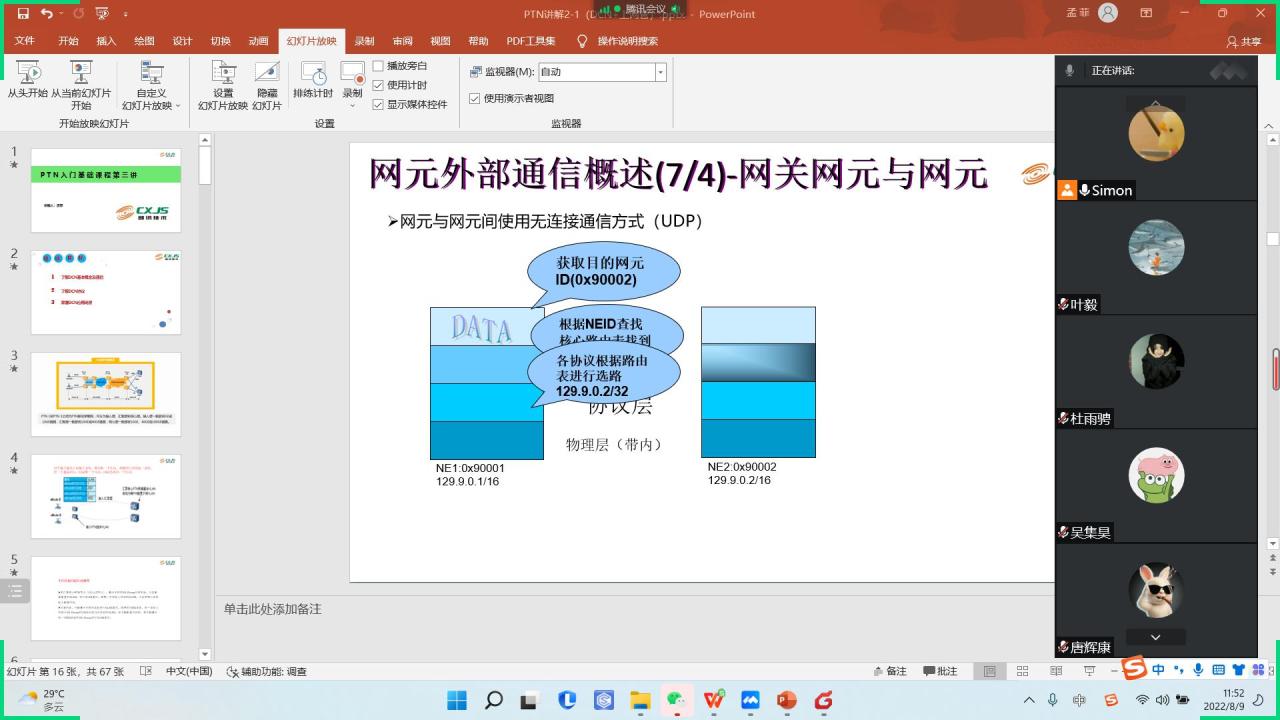
Task: Click the 备注 button in status bar
Action: tap(890, 671)
